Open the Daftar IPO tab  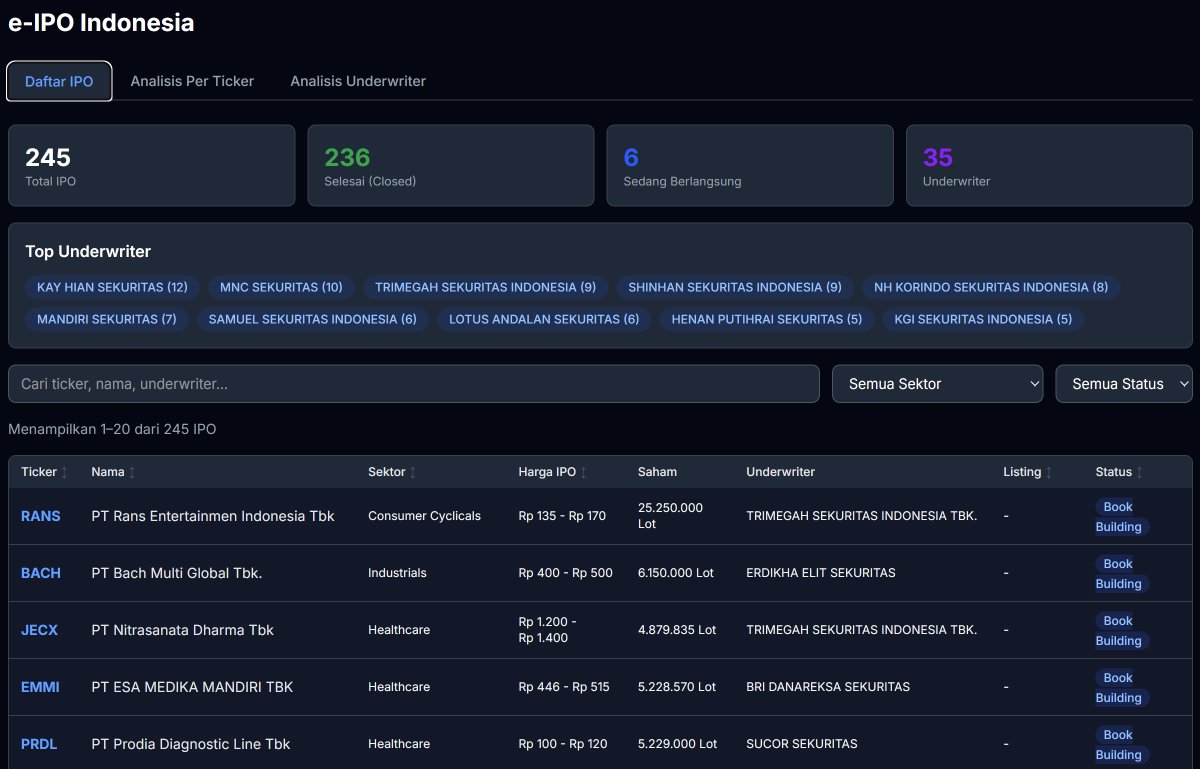59,81
